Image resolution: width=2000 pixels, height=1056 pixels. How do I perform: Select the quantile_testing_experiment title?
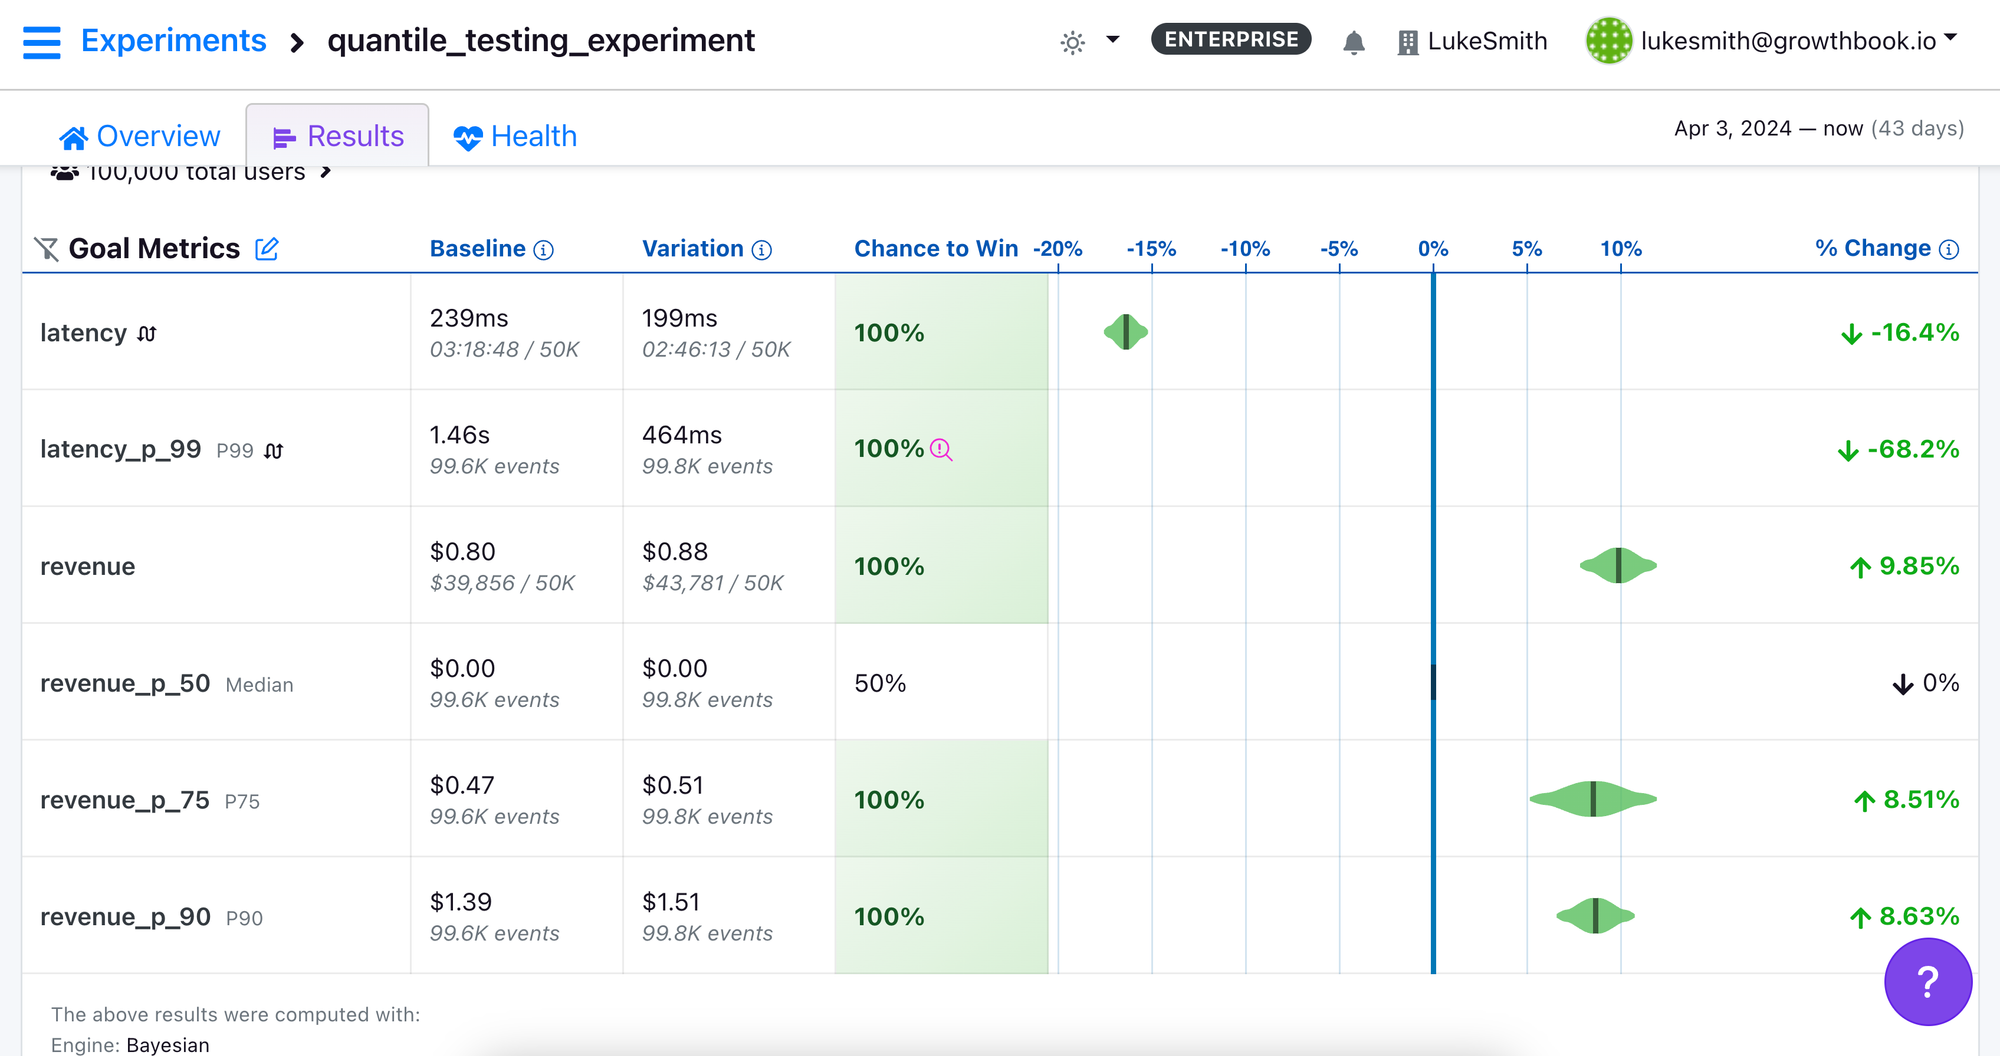[x=541, y=41]
